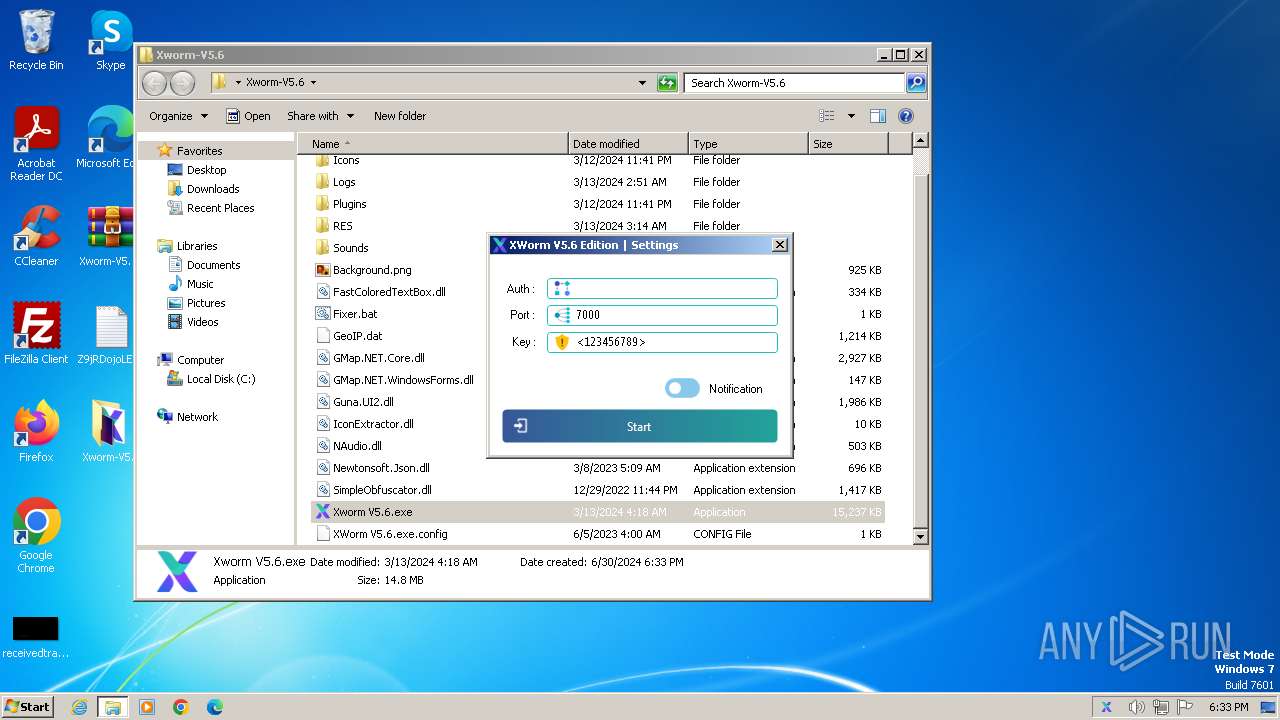
Task: Open the Organize dropdown menu
Action: (178, 116)
